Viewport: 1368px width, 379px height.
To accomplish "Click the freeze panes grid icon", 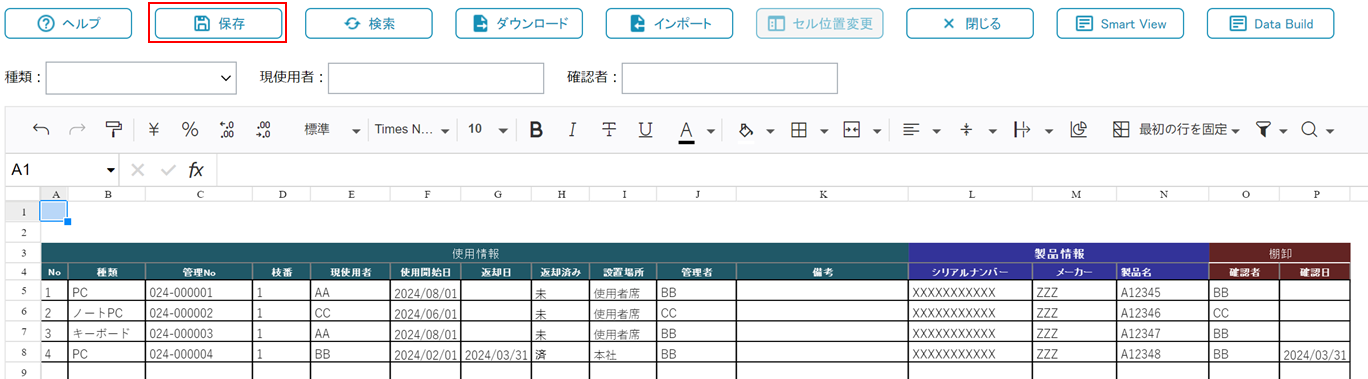I will (1121, 130).
